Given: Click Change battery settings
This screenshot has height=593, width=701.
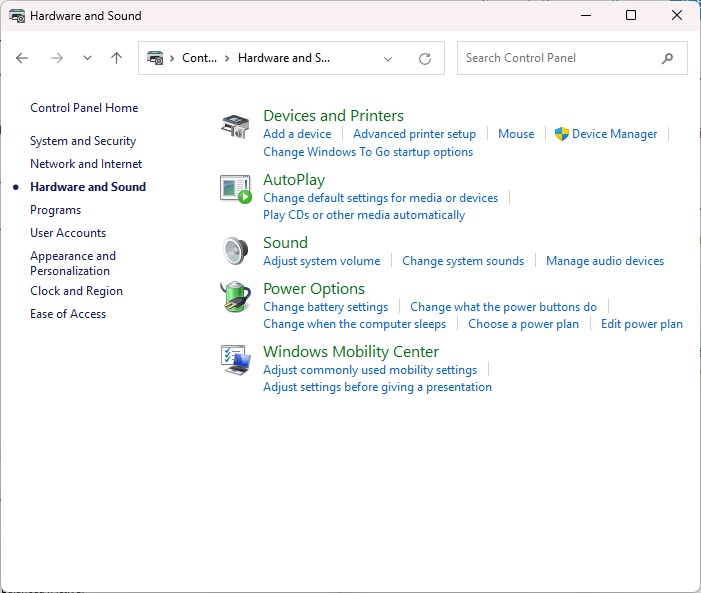Looking at the screenshot, I should [325, 307].
